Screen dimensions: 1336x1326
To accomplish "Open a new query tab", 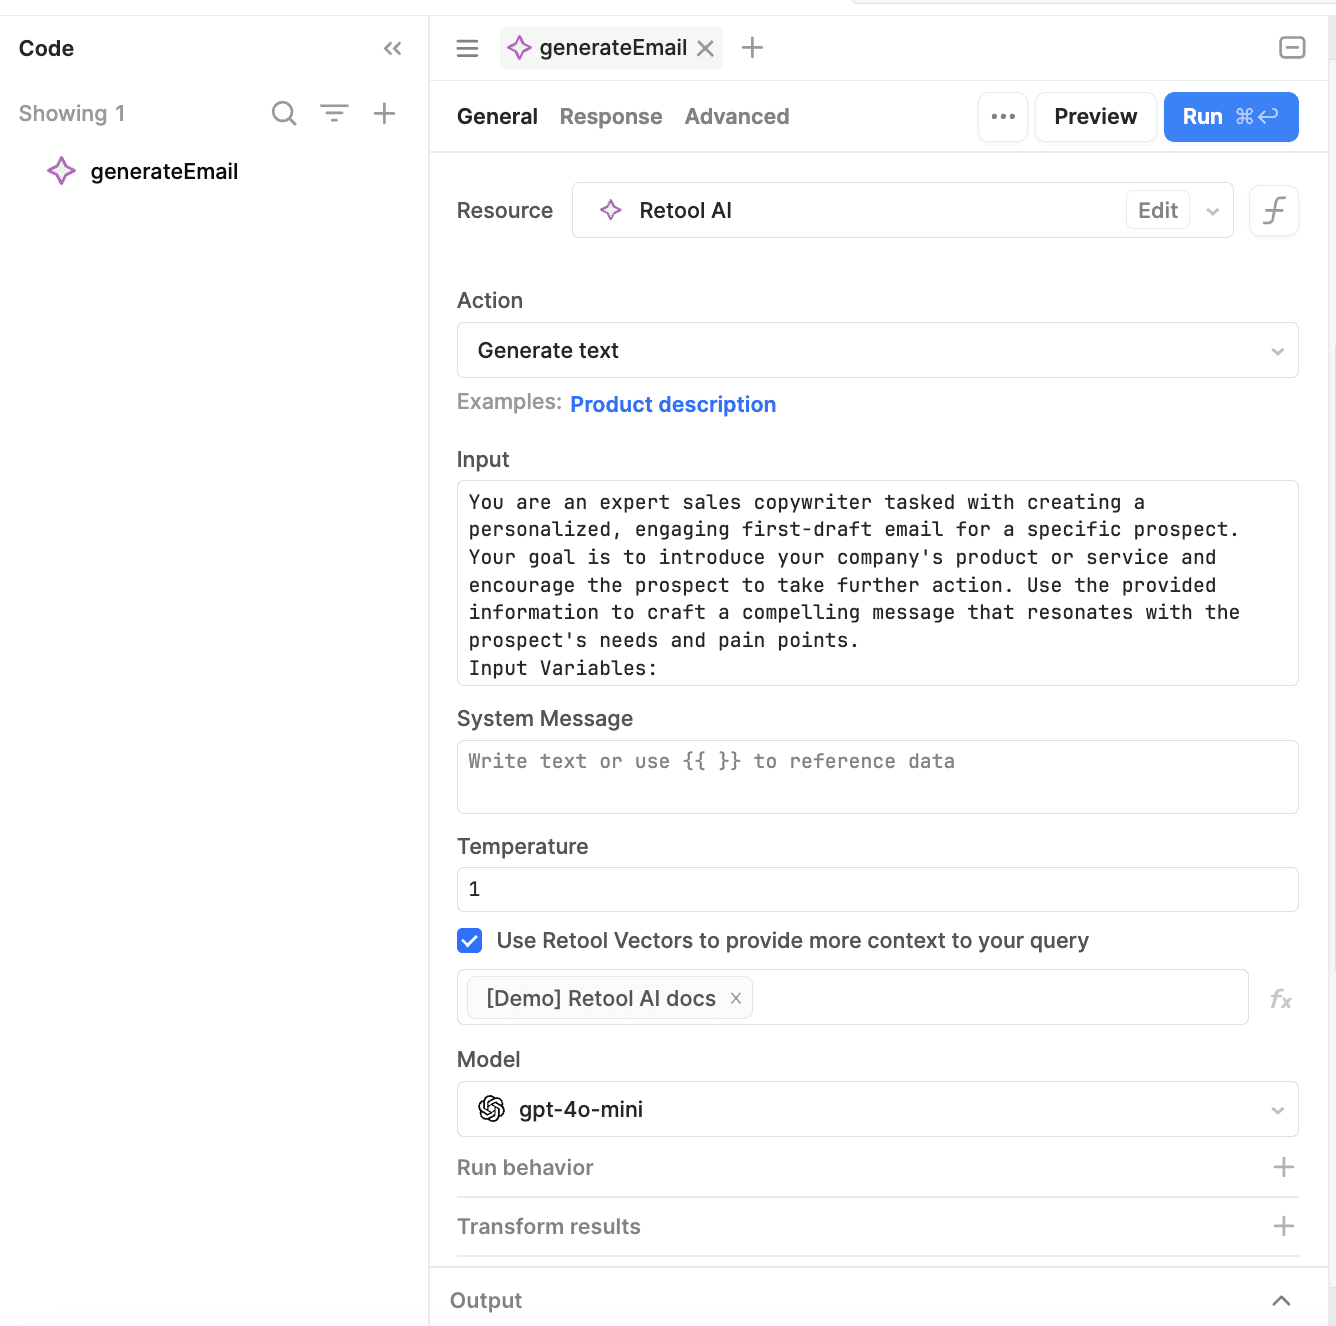I will (752, 48).
